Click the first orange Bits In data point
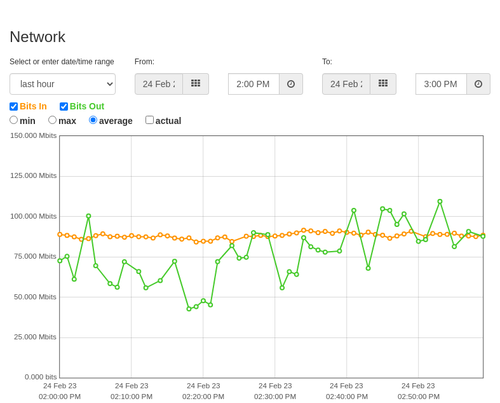This screenshot has width=500, height=403. 60,234
